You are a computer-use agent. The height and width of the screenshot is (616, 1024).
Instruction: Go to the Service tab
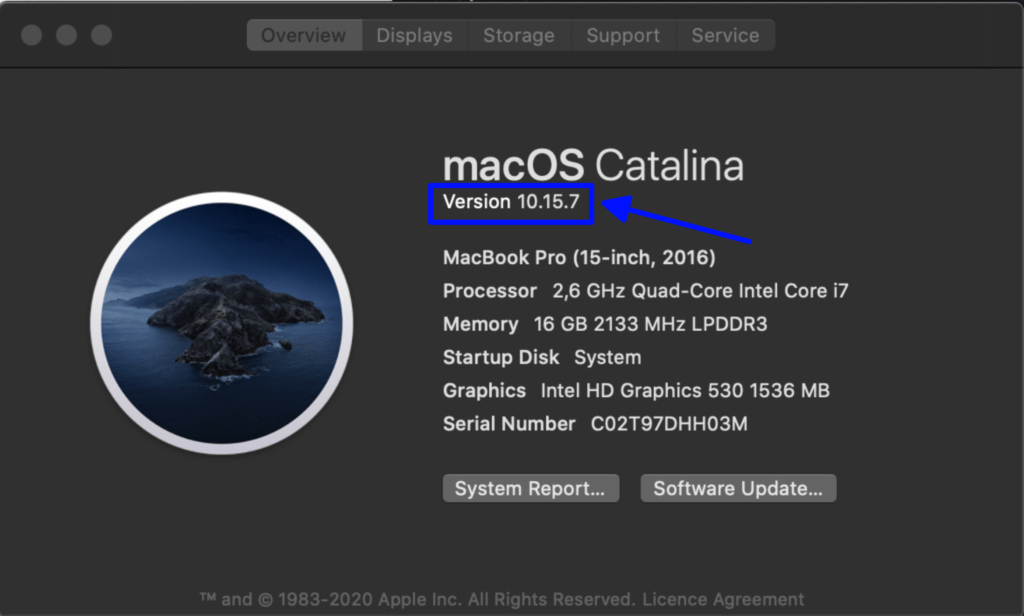(726, 35)
